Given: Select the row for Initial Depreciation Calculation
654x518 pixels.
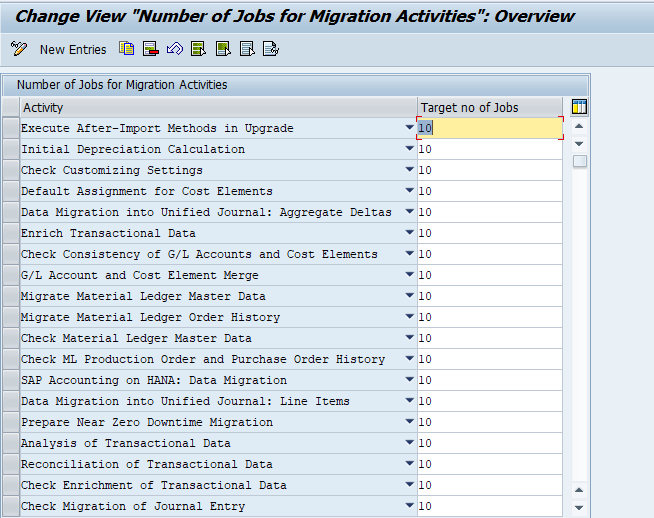Looking at the screenshot, I should (10, 149).
